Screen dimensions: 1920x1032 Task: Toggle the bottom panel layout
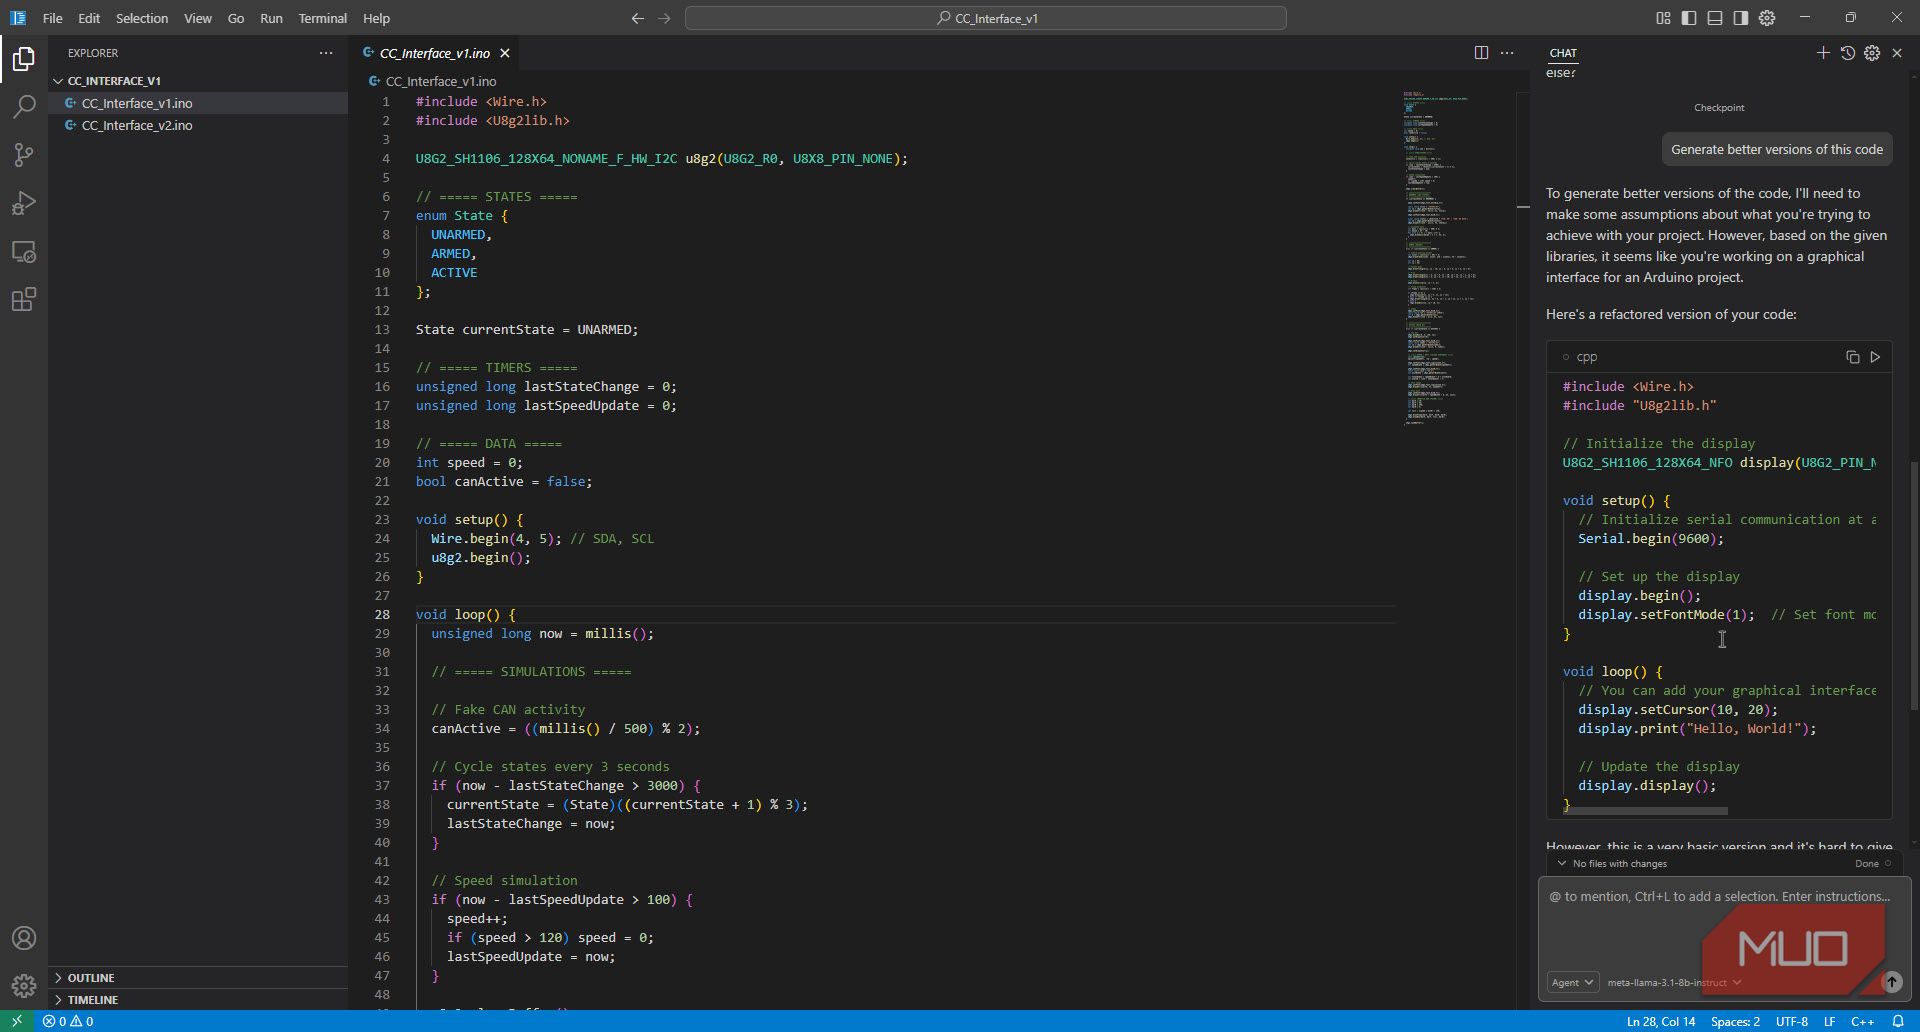tap(1715, 18)
